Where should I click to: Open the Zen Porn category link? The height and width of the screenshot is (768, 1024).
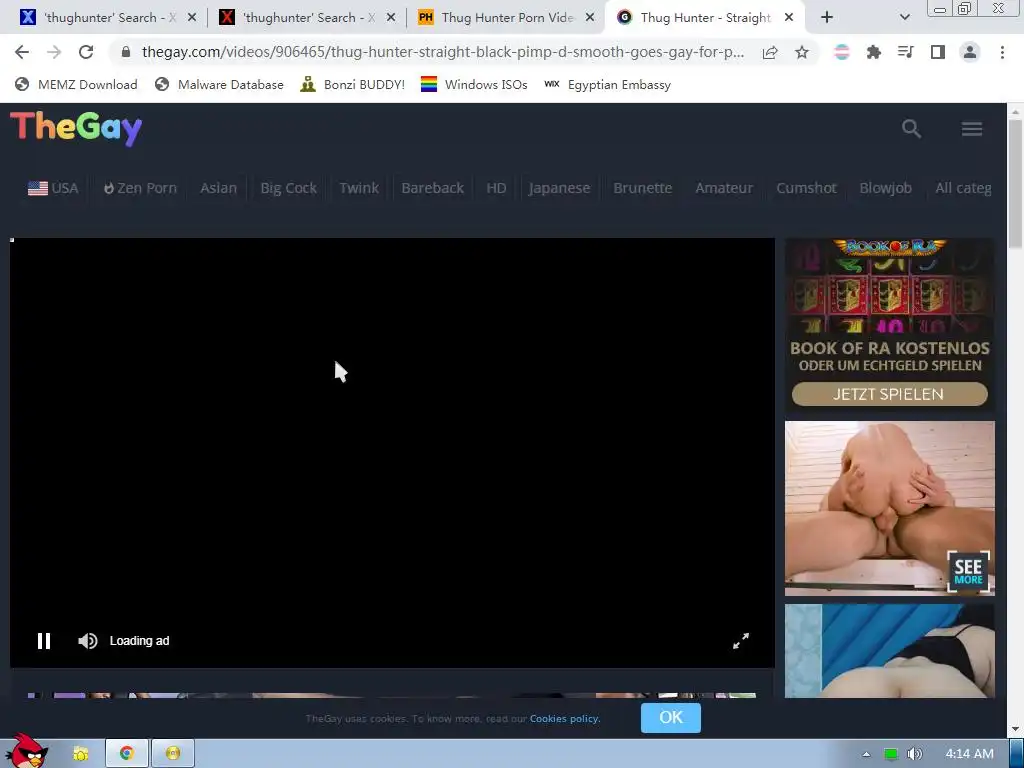pyautogui.click(x=140, y=188)
